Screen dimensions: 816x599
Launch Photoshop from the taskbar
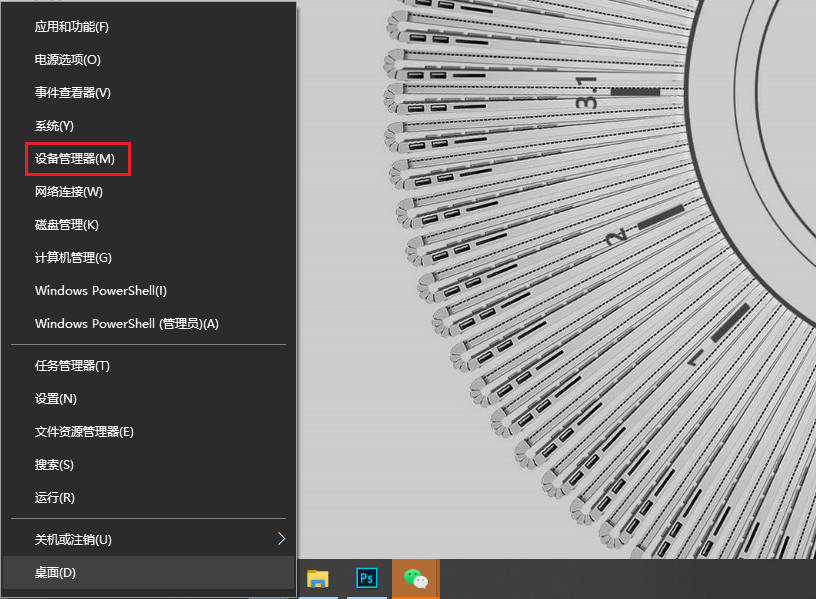click(367, 578)
